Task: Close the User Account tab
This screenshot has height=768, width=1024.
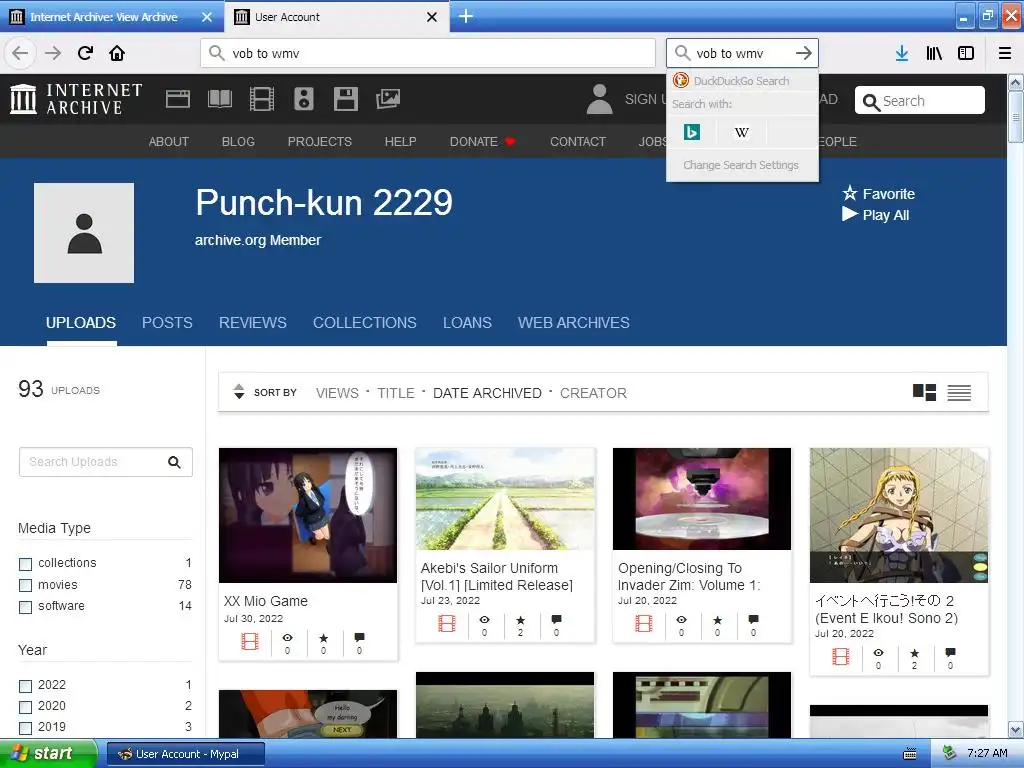Action: [x=432, y=17]
